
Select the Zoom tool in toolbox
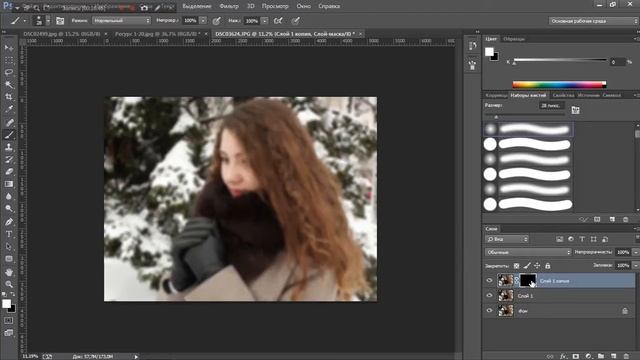pos(9,284)
